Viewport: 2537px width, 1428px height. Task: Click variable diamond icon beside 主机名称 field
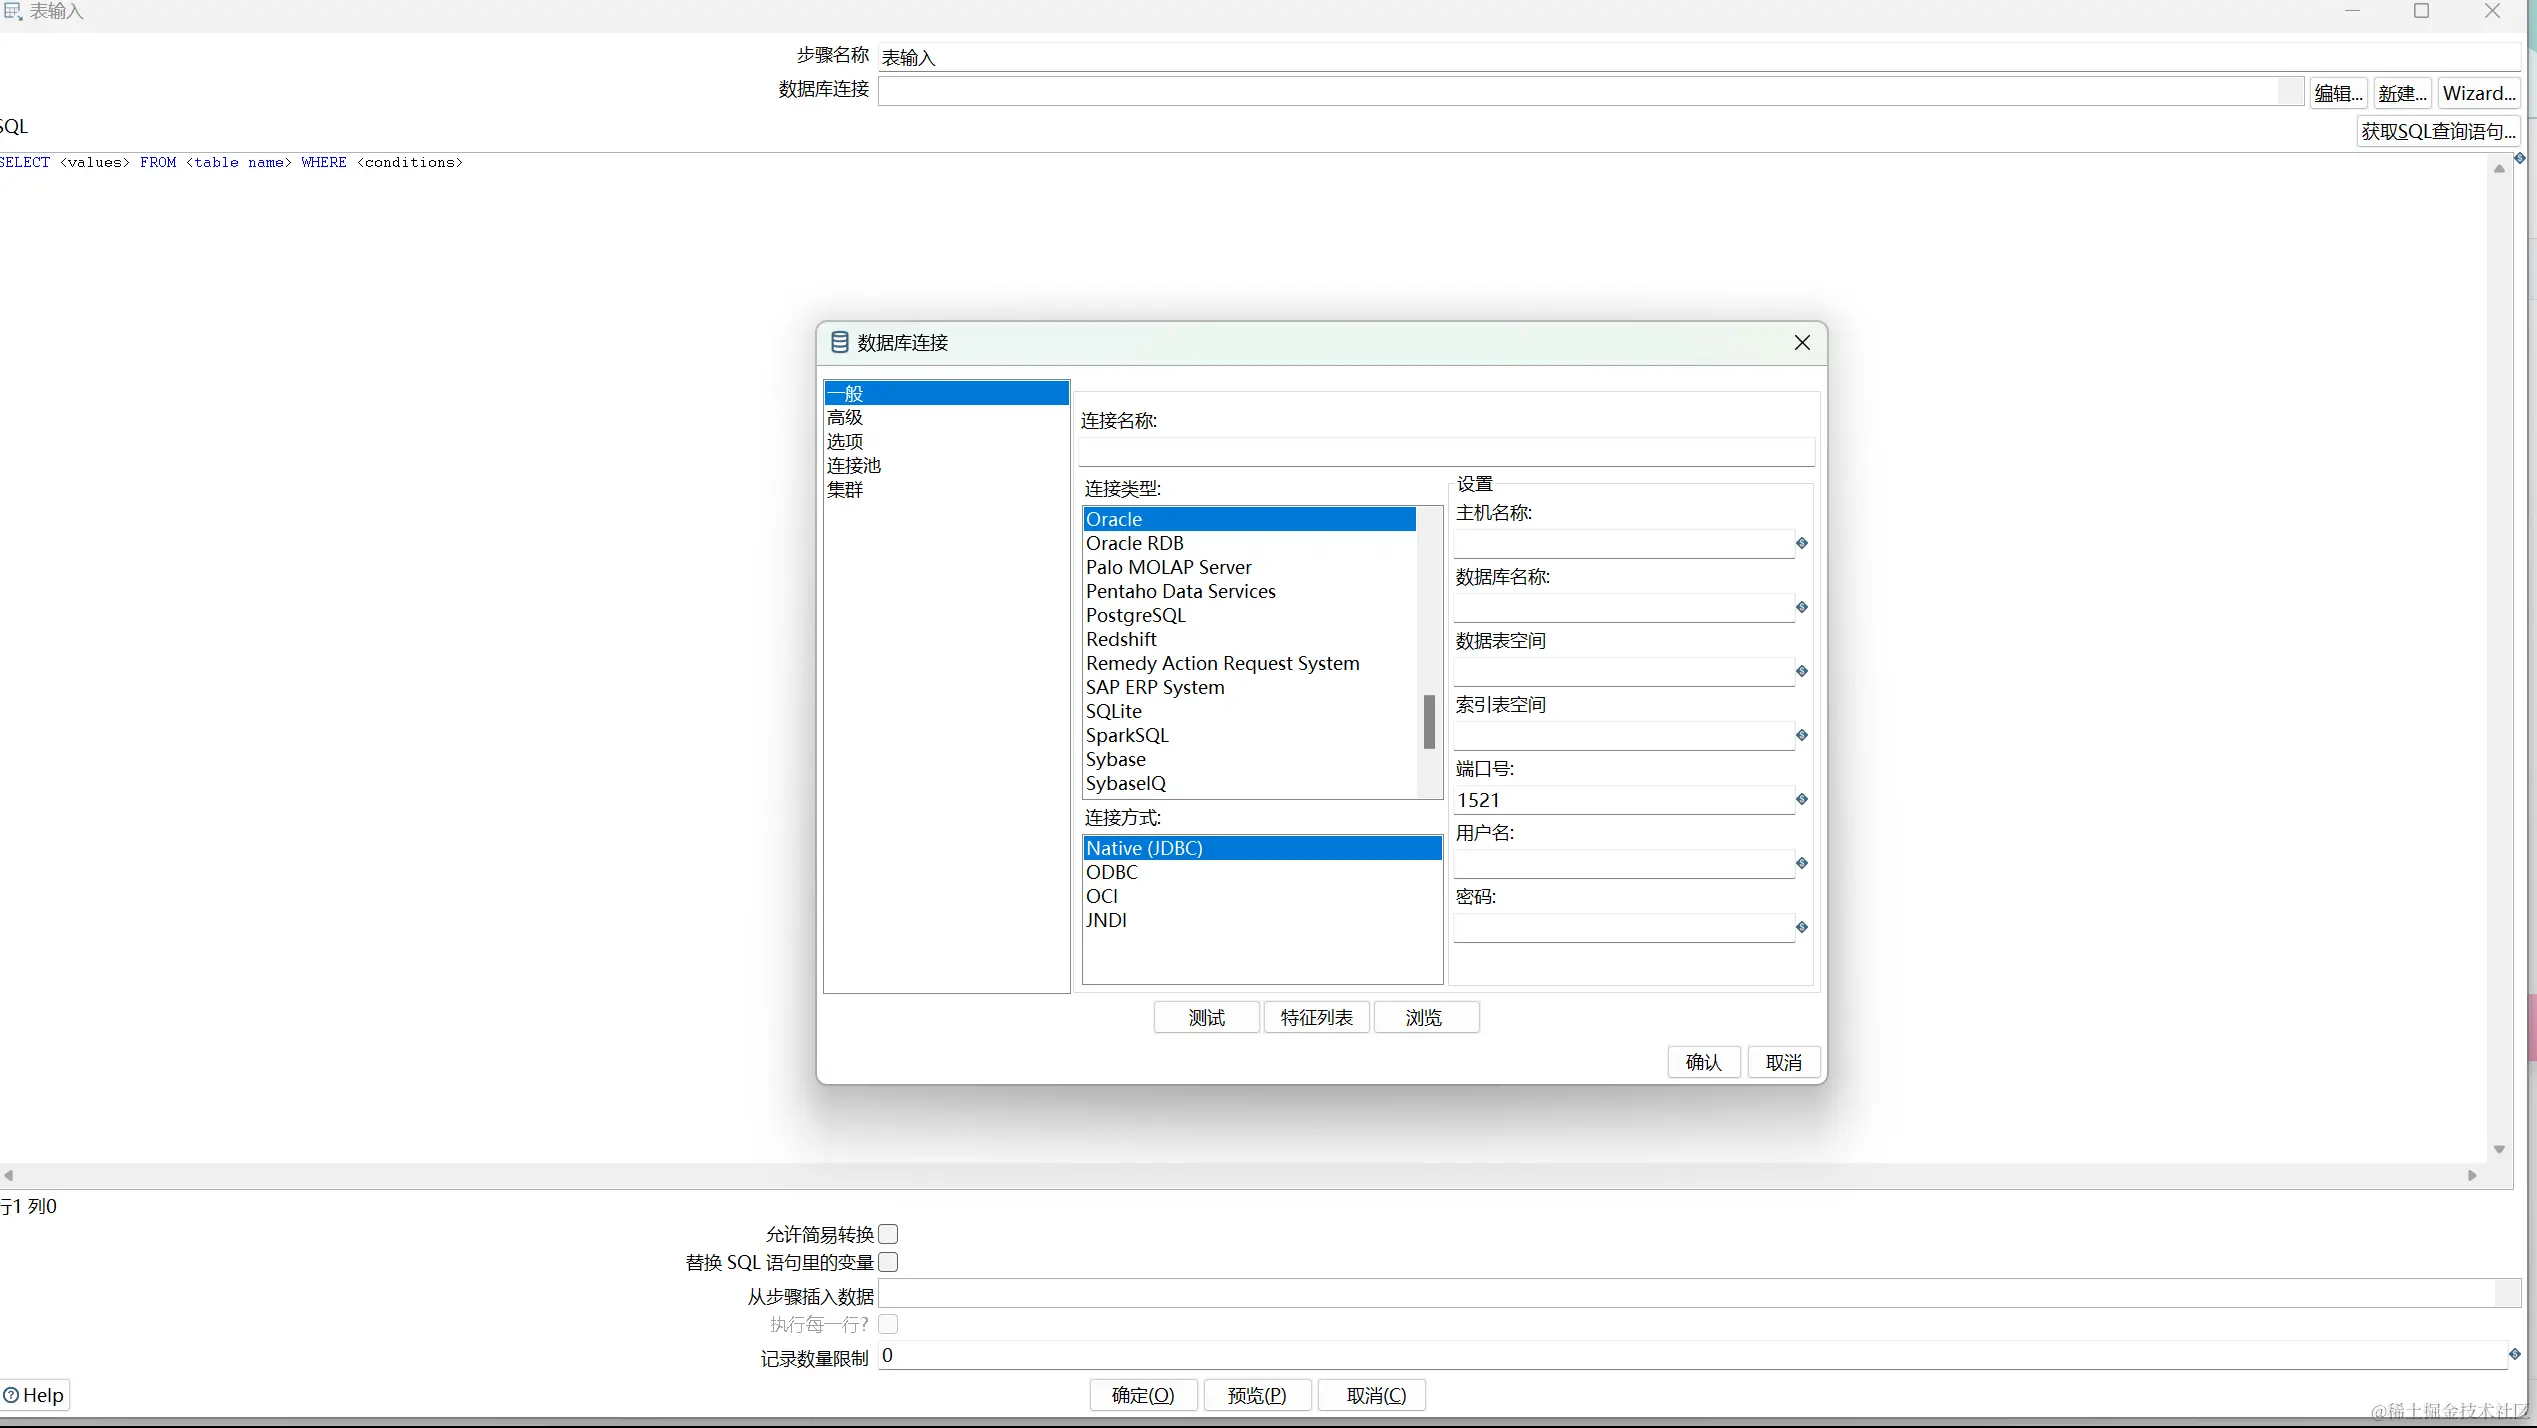(x=1801, y=543)
